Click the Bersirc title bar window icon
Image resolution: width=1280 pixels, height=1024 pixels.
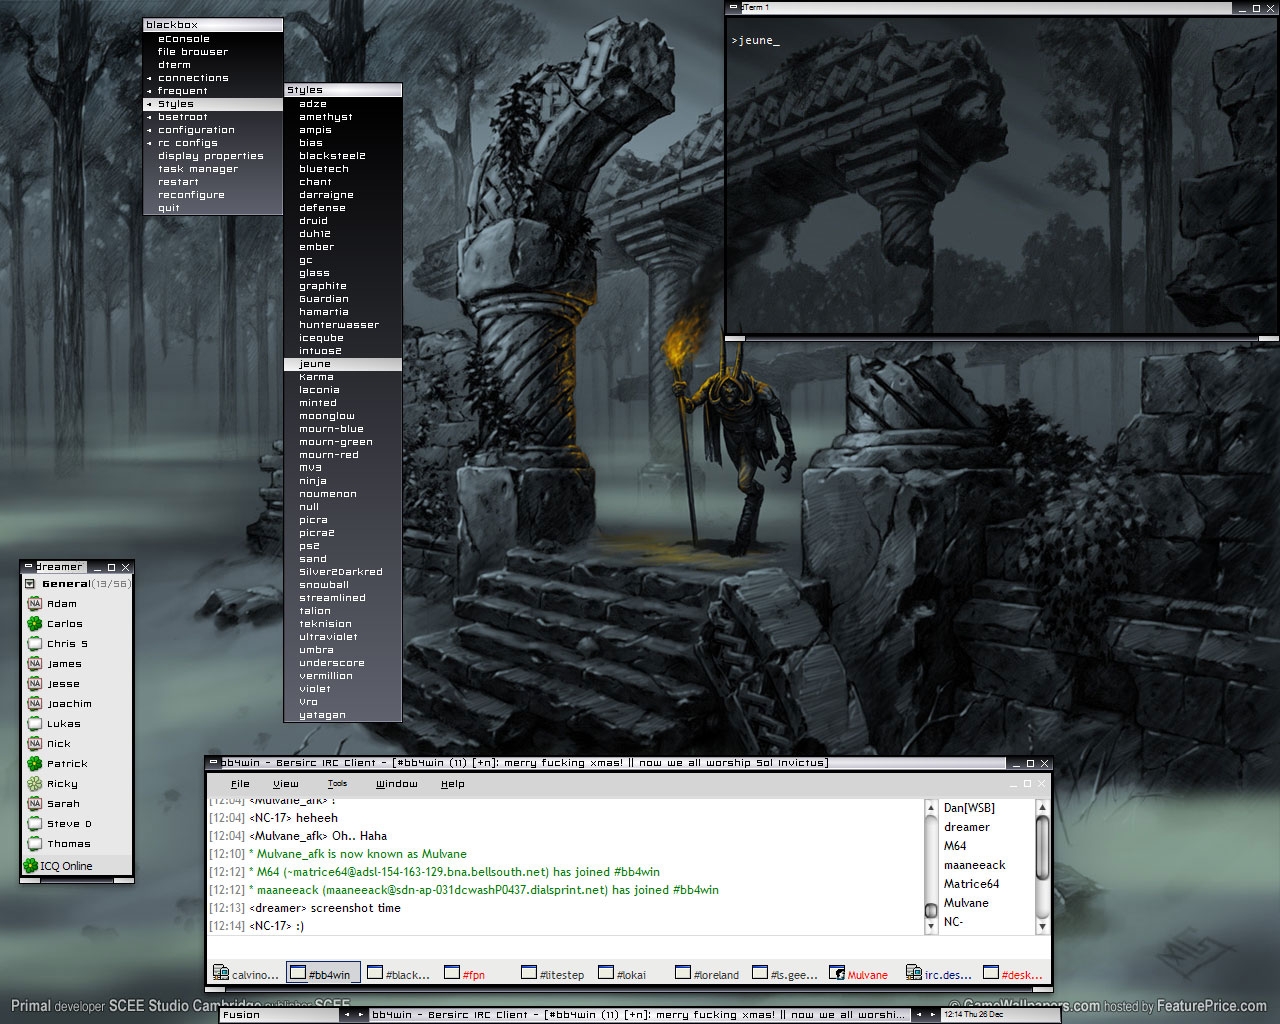pyautogui.click(x=213, y=763)
